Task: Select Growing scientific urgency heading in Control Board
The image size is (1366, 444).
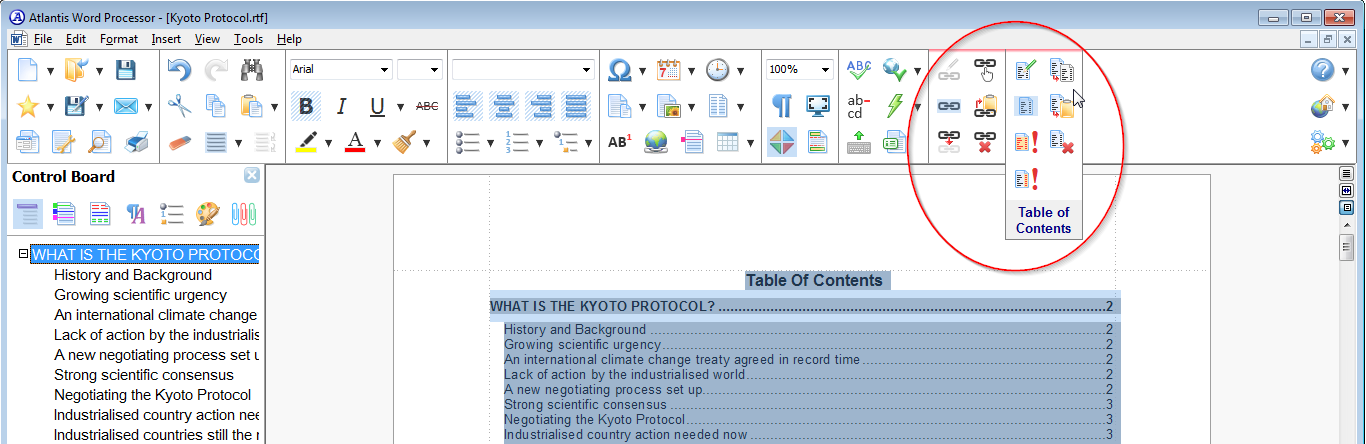Action: (140, 295)
